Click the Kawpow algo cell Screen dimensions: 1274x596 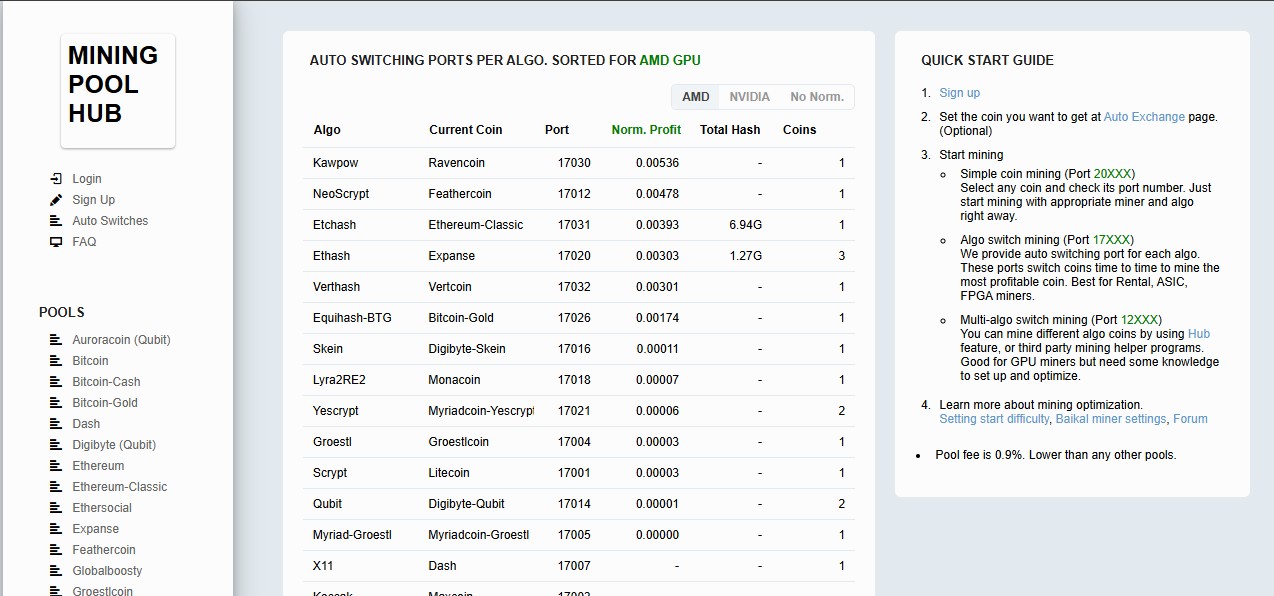(335, 162)
